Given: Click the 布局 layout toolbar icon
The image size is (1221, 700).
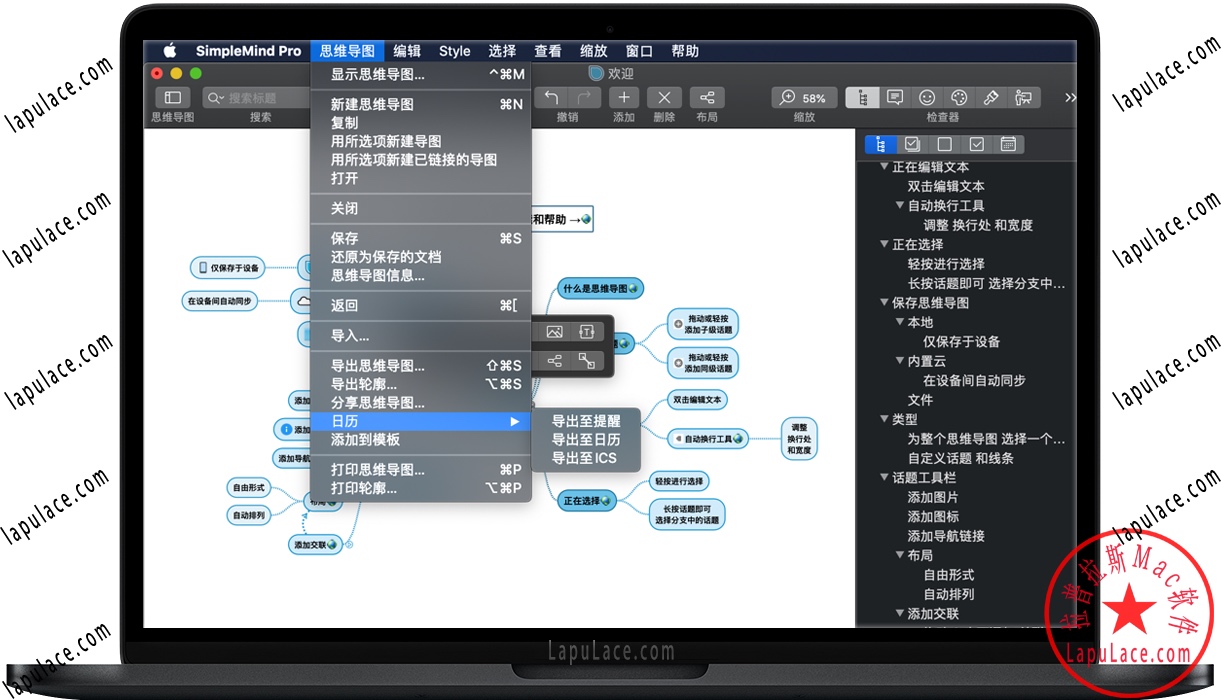Looking at the screenshot, I should click(706, 97).
